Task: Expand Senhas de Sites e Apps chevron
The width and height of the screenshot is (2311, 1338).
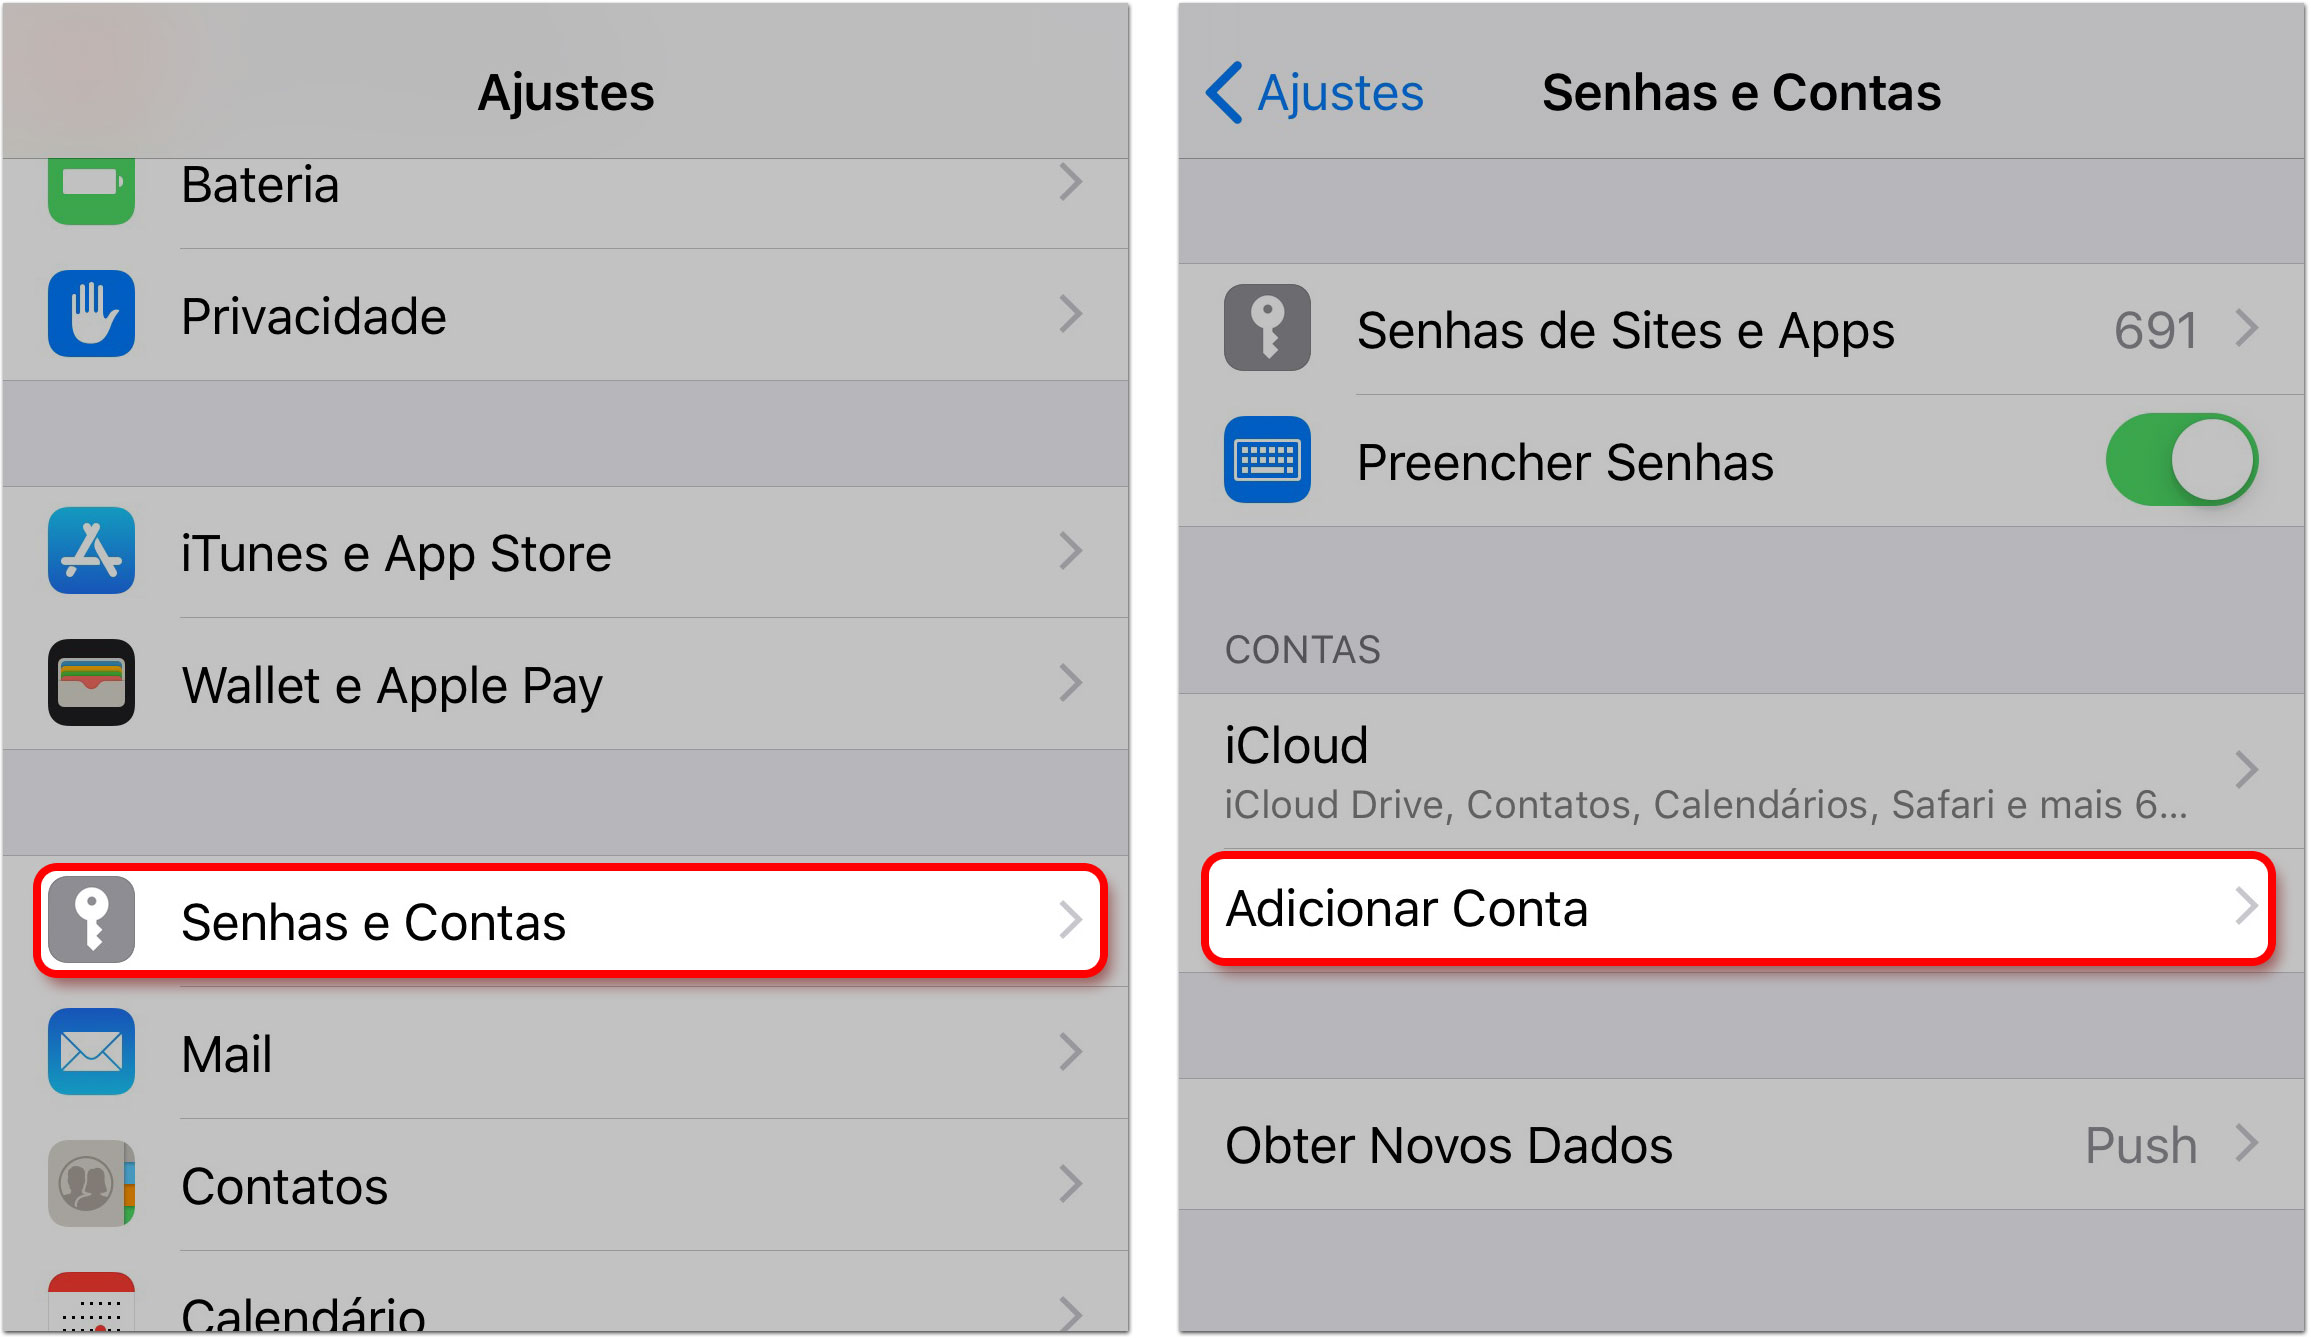Action: pyautogui.click(x=2246, y=328)
